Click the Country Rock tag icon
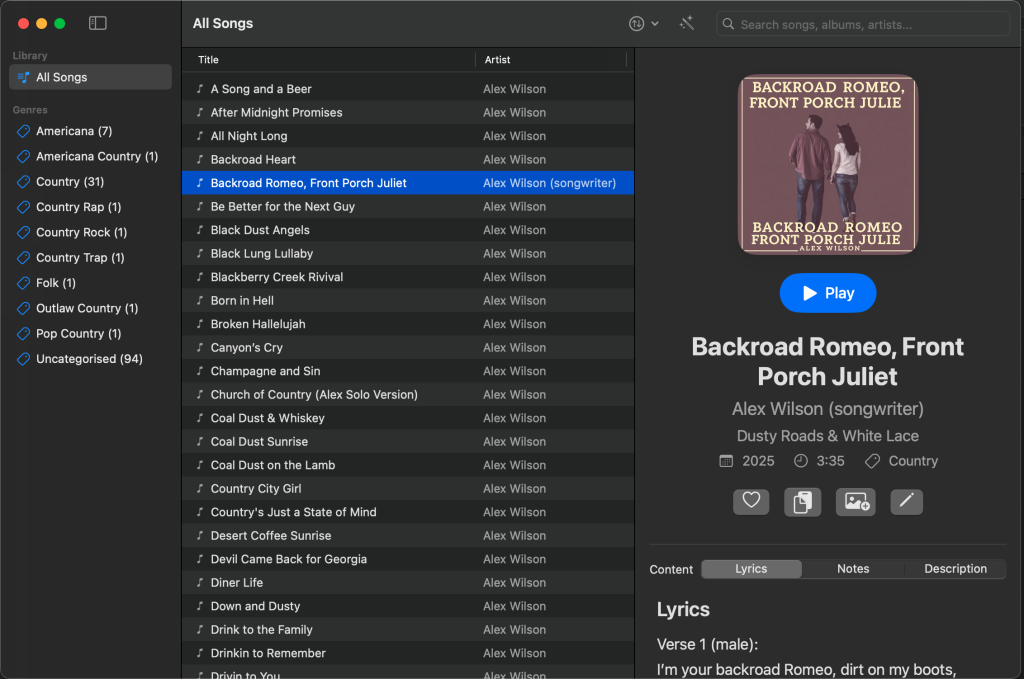 [24, 232]
